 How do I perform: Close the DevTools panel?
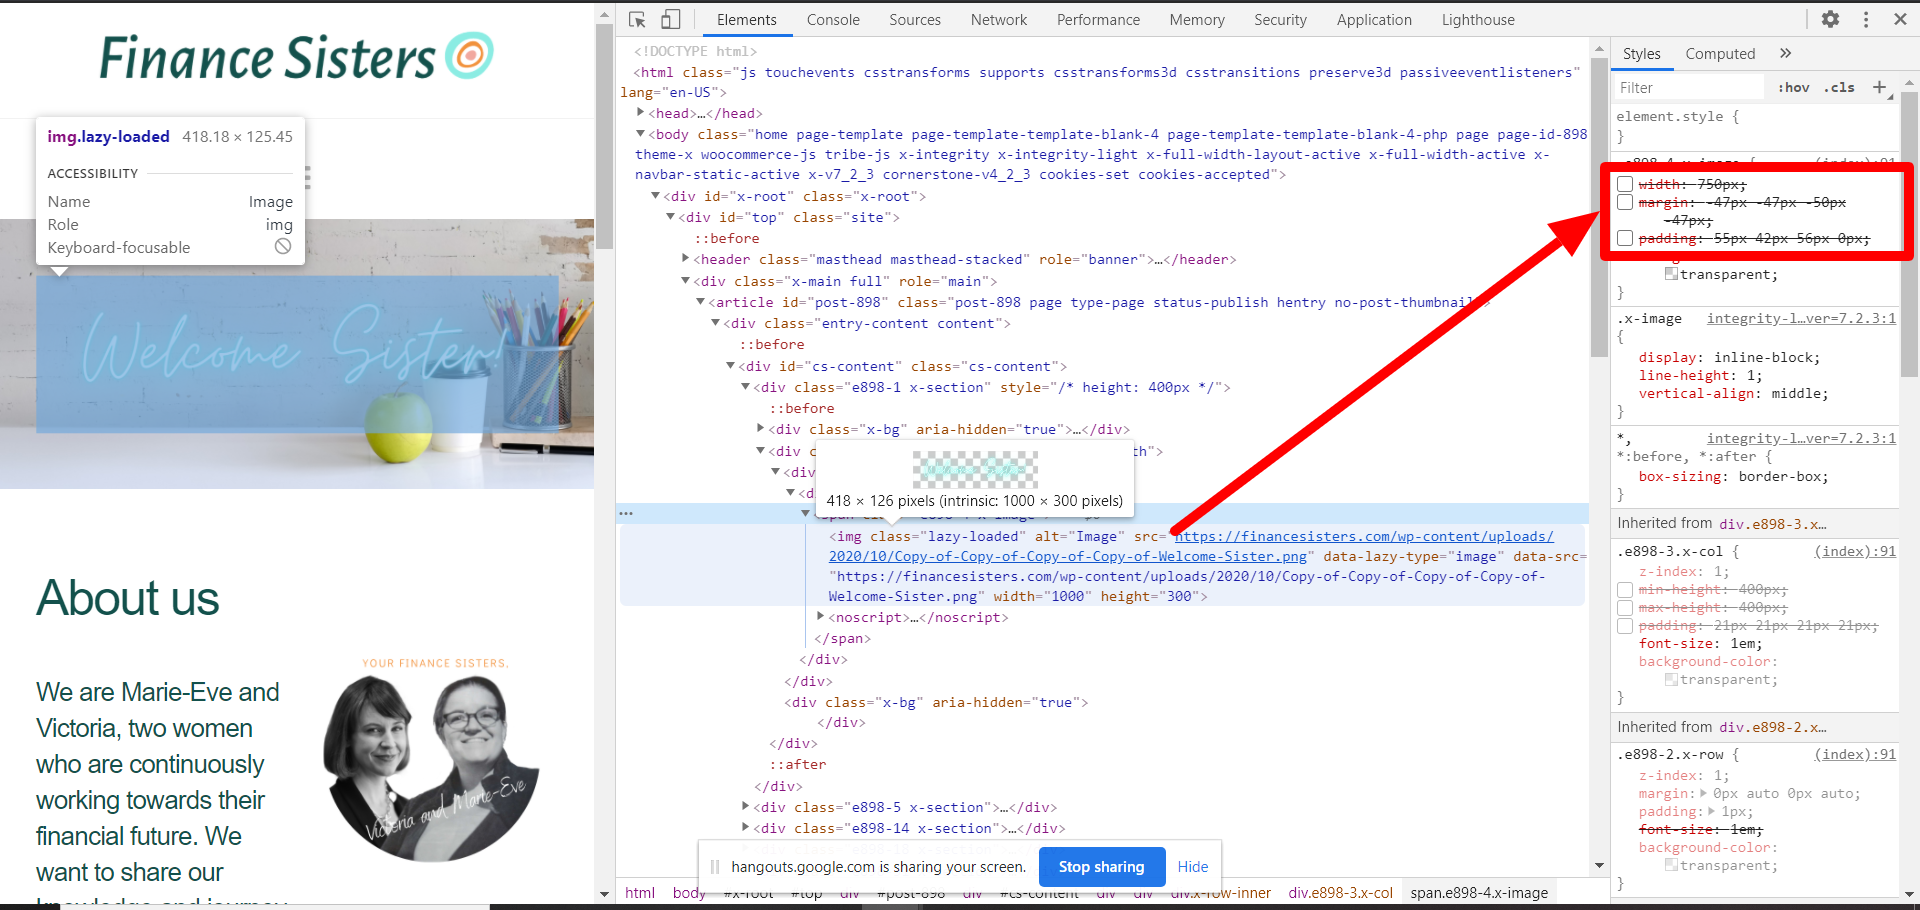pos(1900,19)
